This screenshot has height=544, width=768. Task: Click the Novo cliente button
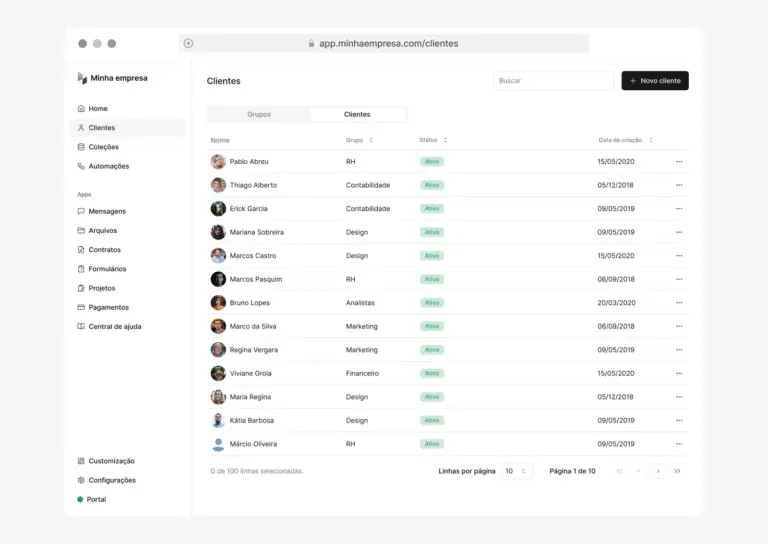tap(655, 81)
